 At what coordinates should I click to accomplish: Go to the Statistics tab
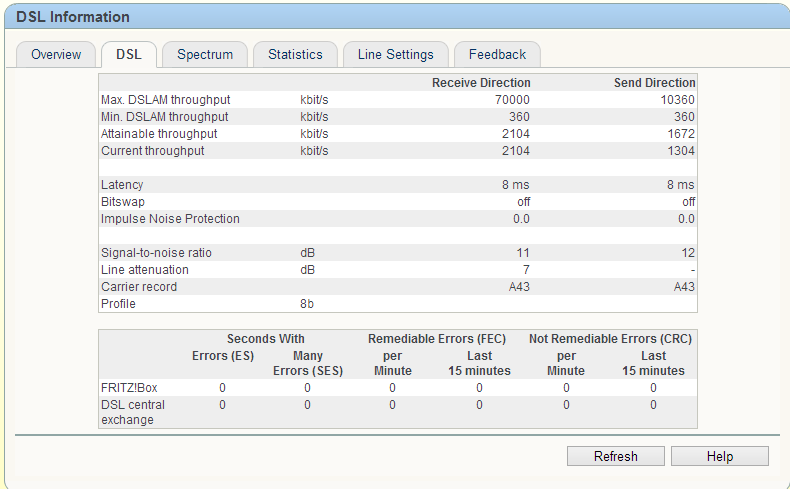point(295,54)
